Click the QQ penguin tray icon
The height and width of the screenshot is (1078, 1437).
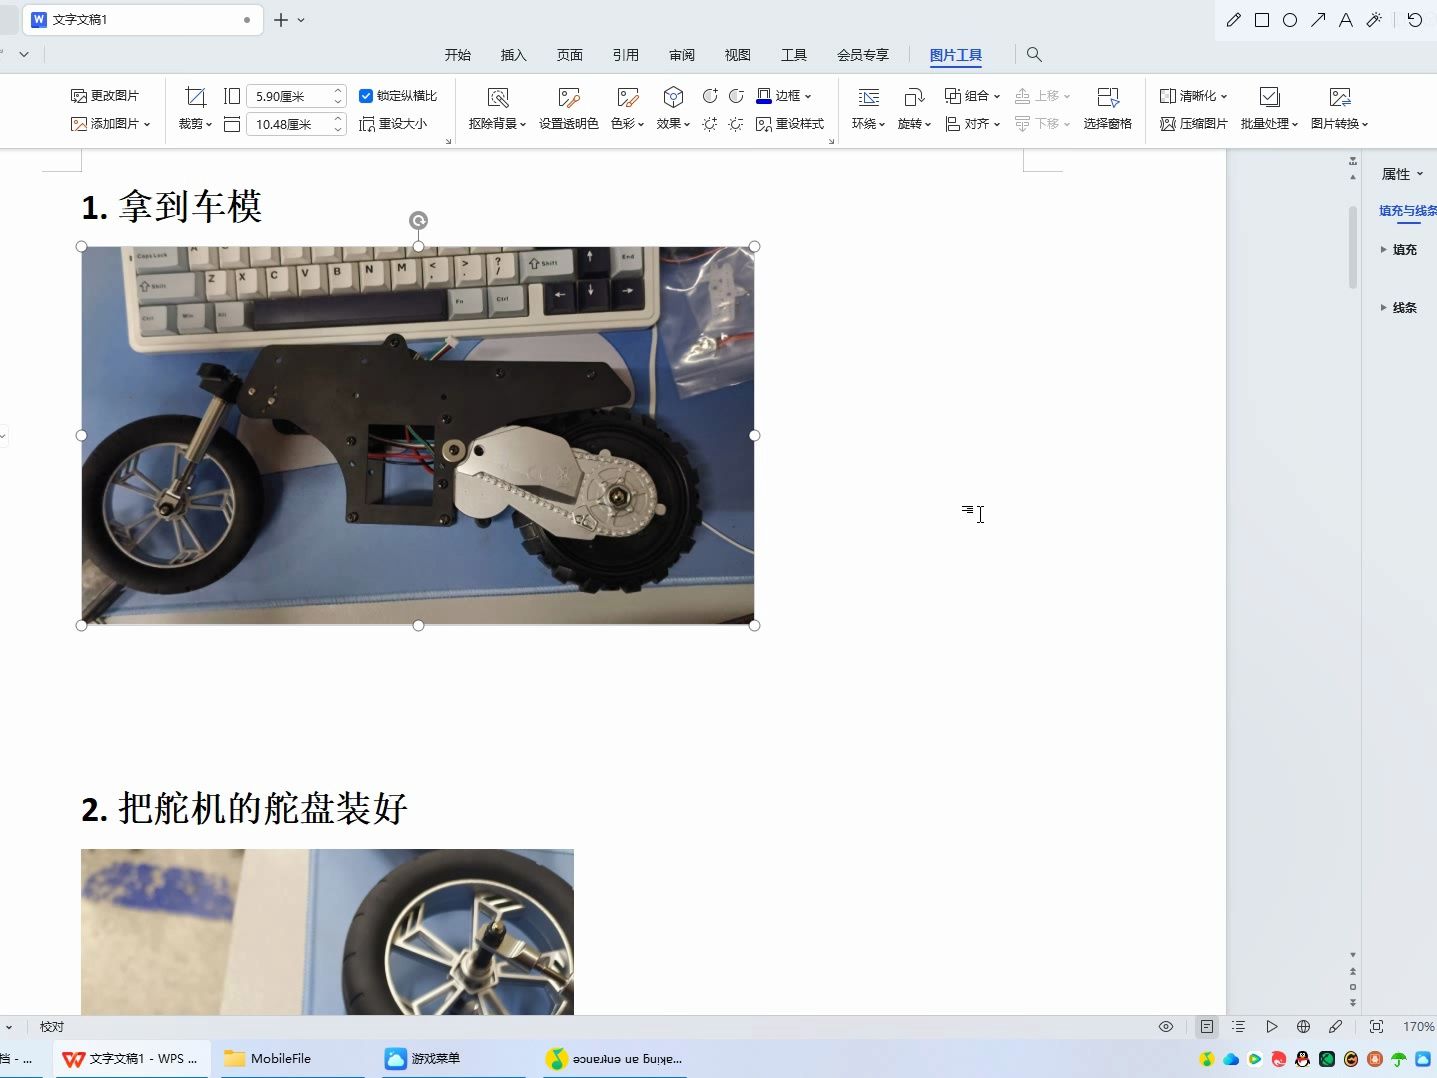tap(1302, 1059)
